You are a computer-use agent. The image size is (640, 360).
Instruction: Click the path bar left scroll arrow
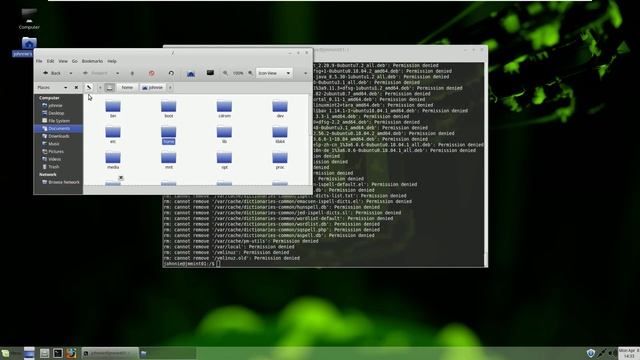(x=100, y=87)
